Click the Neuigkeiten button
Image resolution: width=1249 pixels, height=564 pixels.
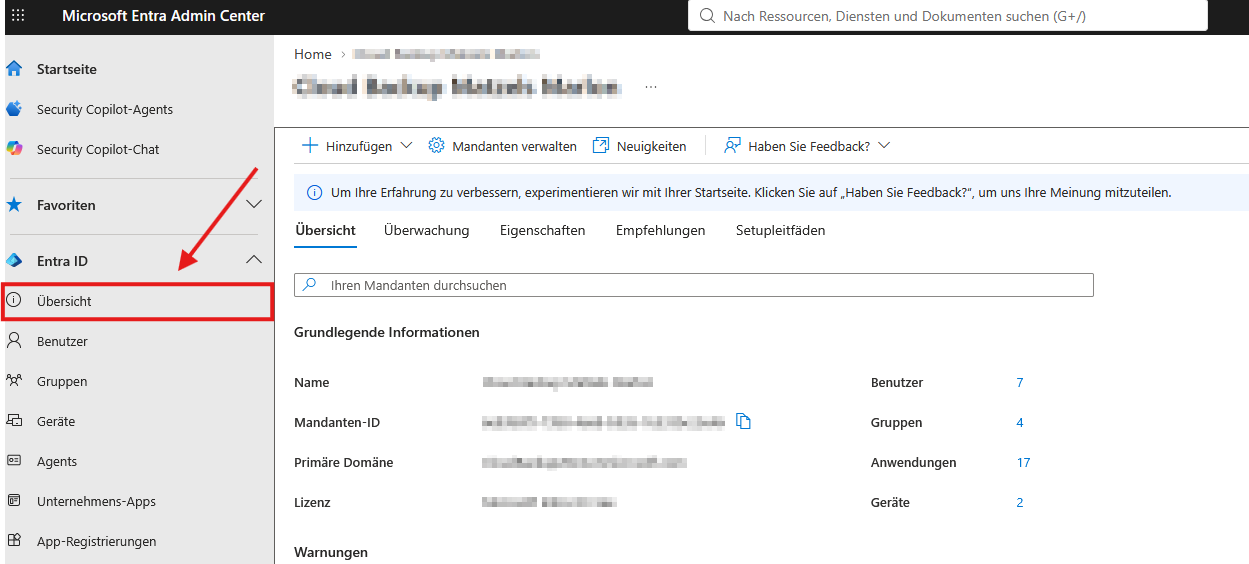(x=640, y=146)
